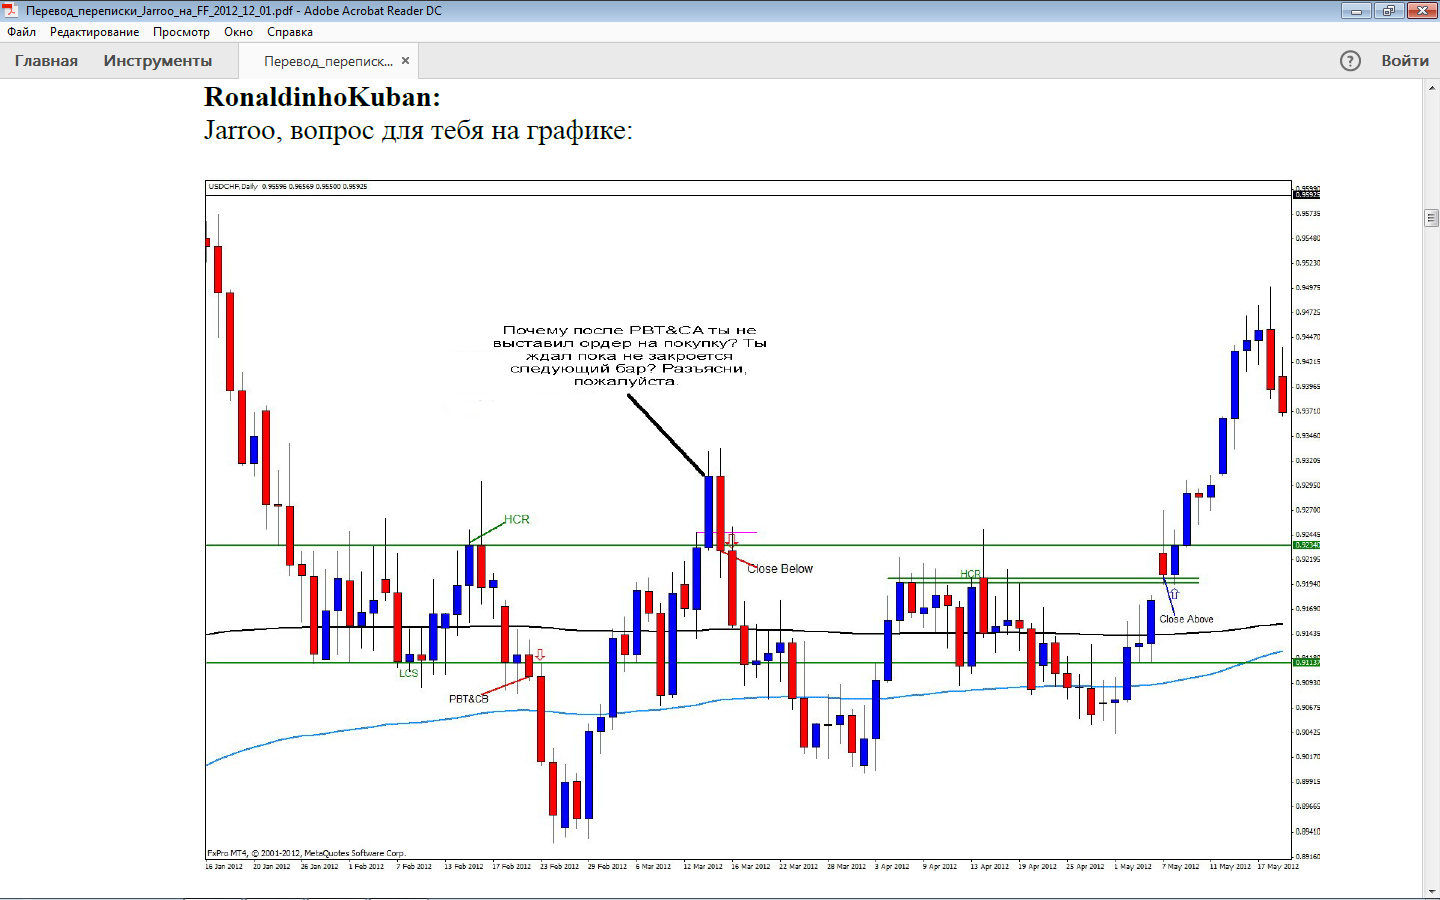Viewport: 1440px width, 900px height.
Task: Close the Перевод_переписк... document tab
Action: point(405,61)
